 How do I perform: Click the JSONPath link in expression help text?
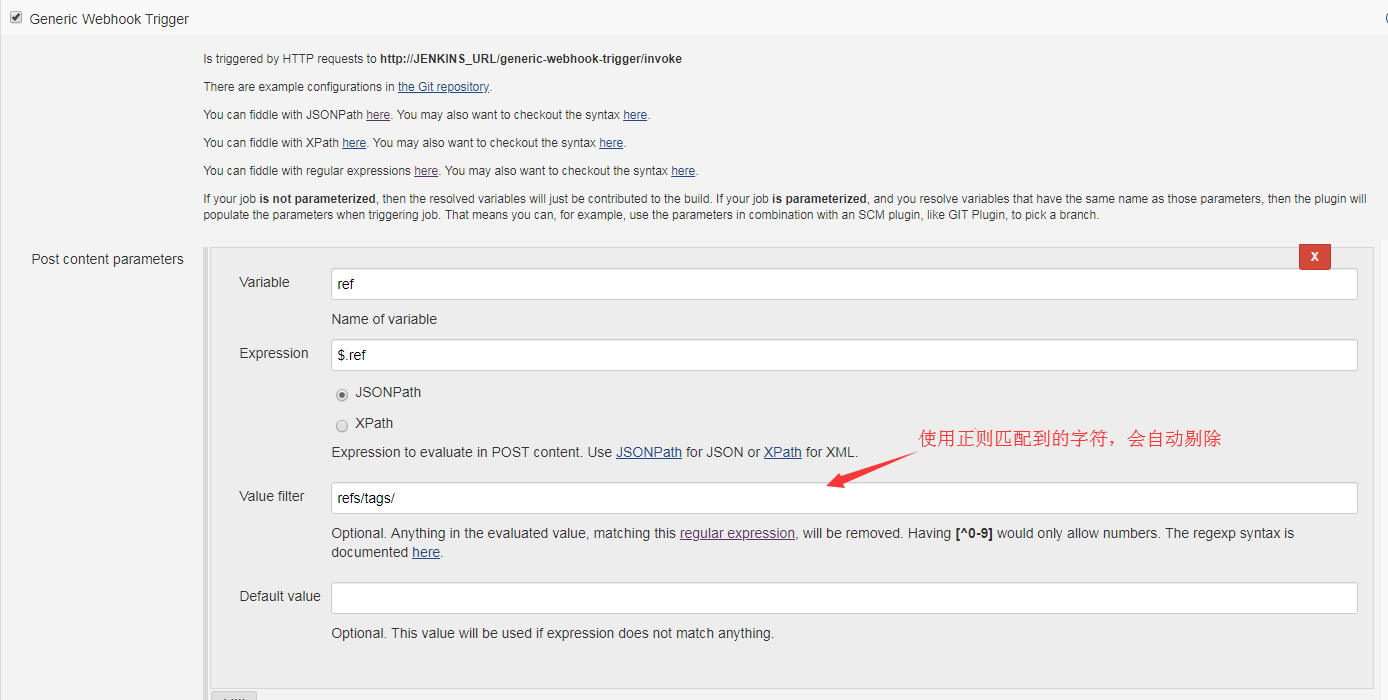tap(648, 452)
